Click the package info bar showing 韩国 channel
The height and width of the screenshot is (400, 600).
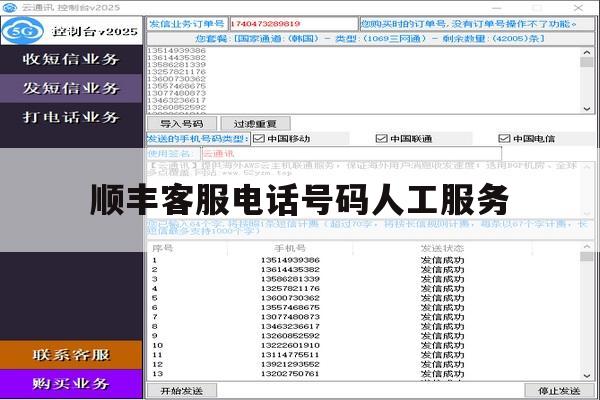click(x=370, y=39)
